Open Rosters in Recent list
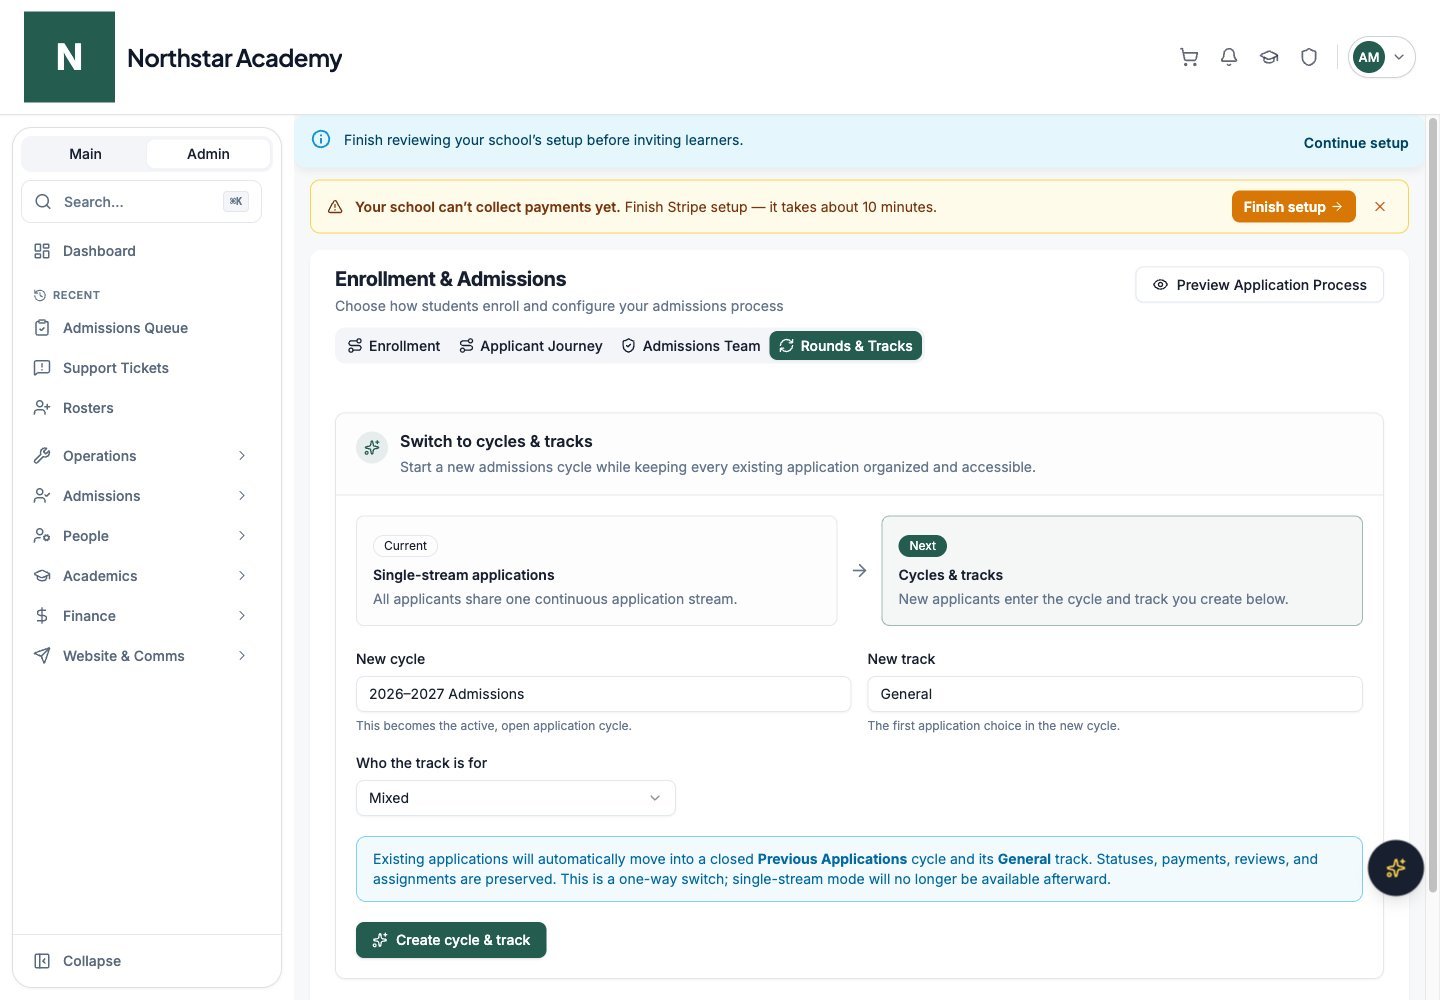The height and width of the screenshot is (1000, 1440). tap(141, 408)
